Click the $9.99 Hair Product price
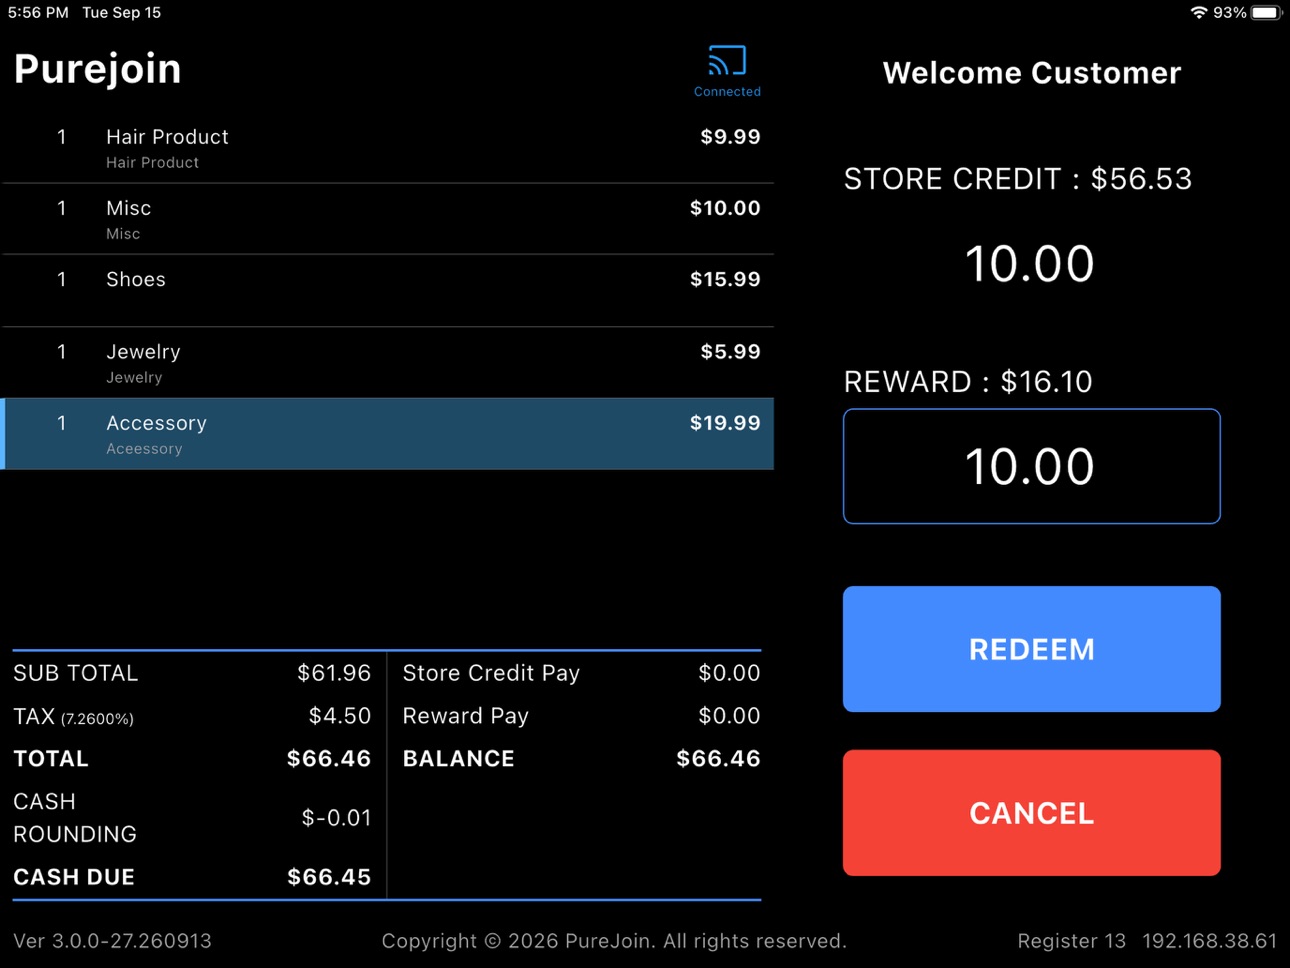Screen dimensions: 1290x968 [x=730, y=137]
